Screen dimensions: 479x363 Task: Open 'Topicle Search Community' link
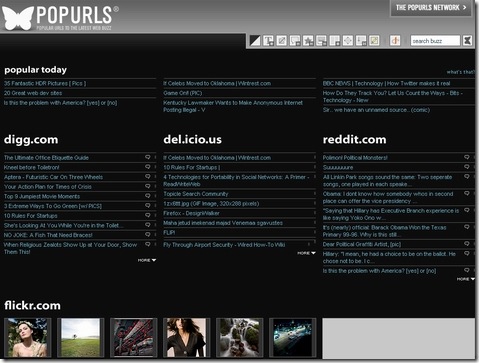(x=196, y=194)
